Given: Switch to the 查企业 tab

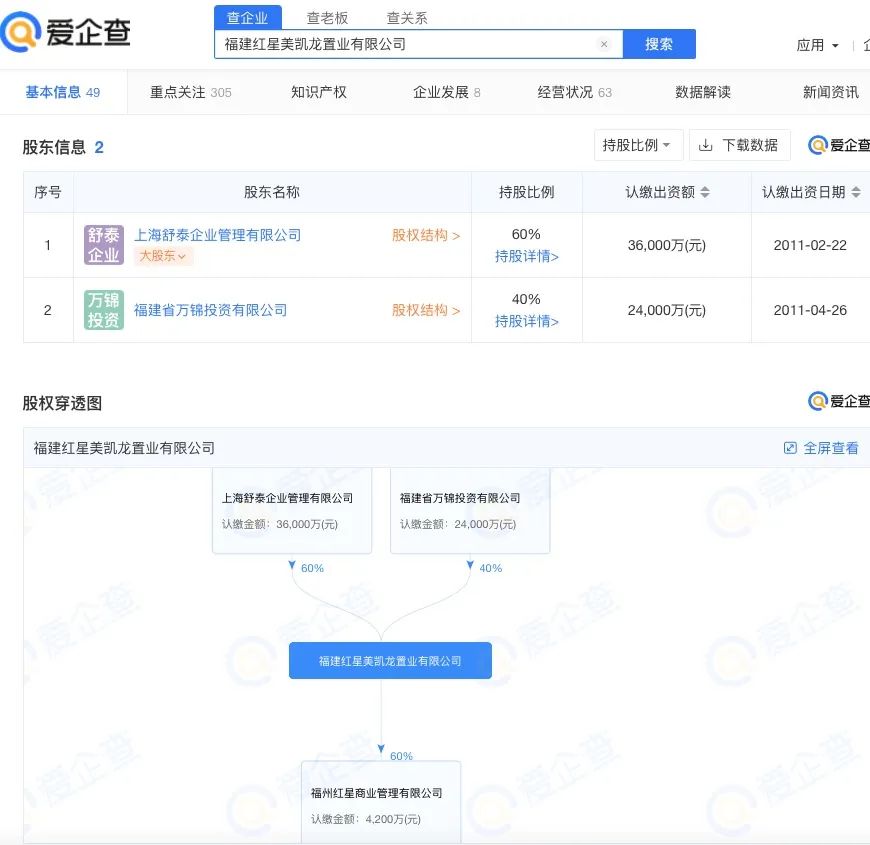Looking at the screenshot, I should pyautogui.click(x=247, y=18).
